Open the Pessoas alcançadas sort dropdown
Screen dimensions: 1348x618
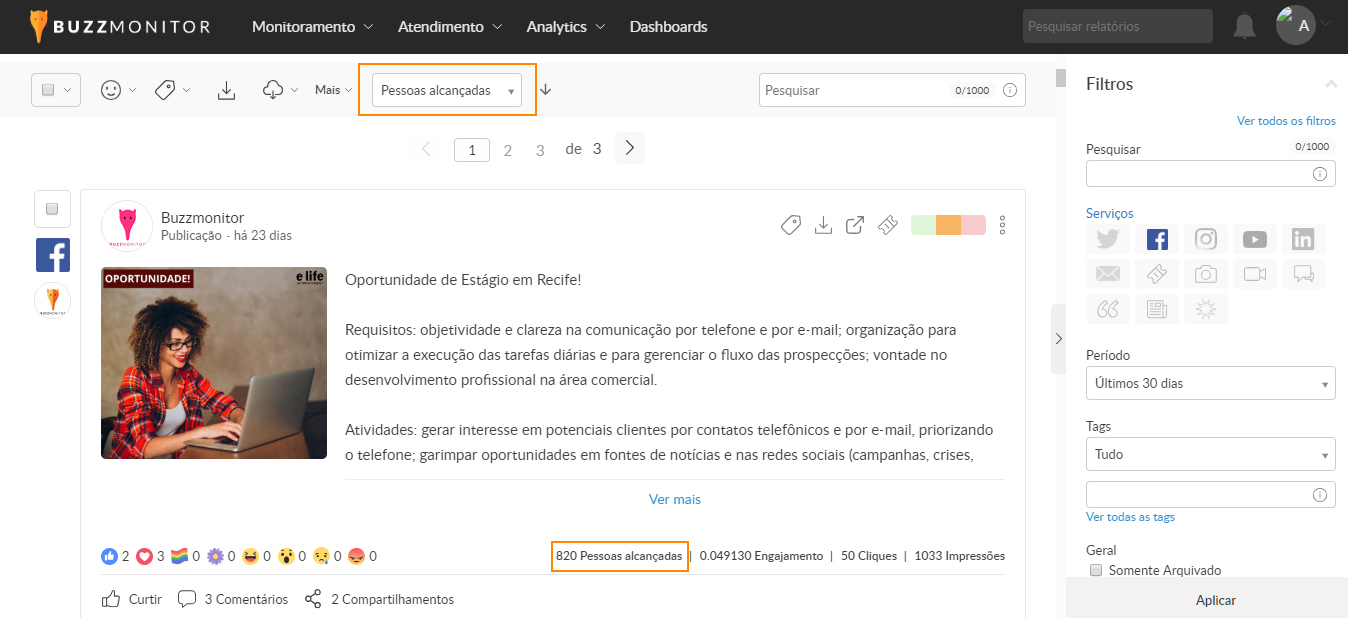[447, 90]
